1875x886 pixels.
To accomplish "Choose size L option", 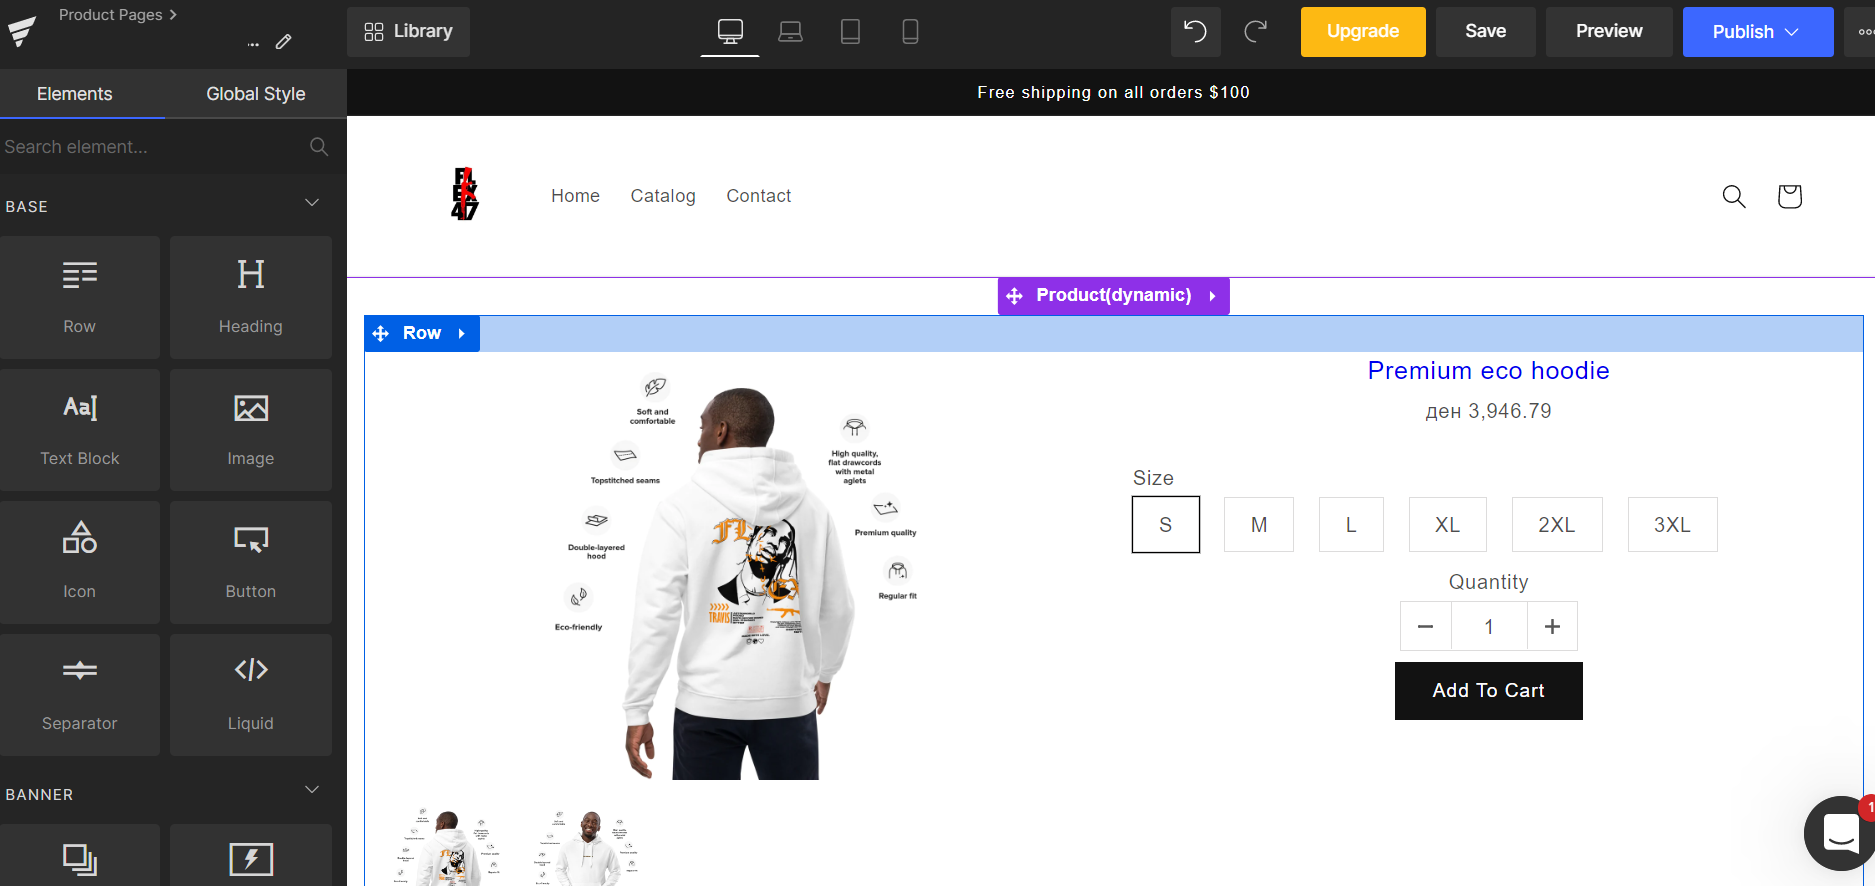I will tap(1351, 525).
